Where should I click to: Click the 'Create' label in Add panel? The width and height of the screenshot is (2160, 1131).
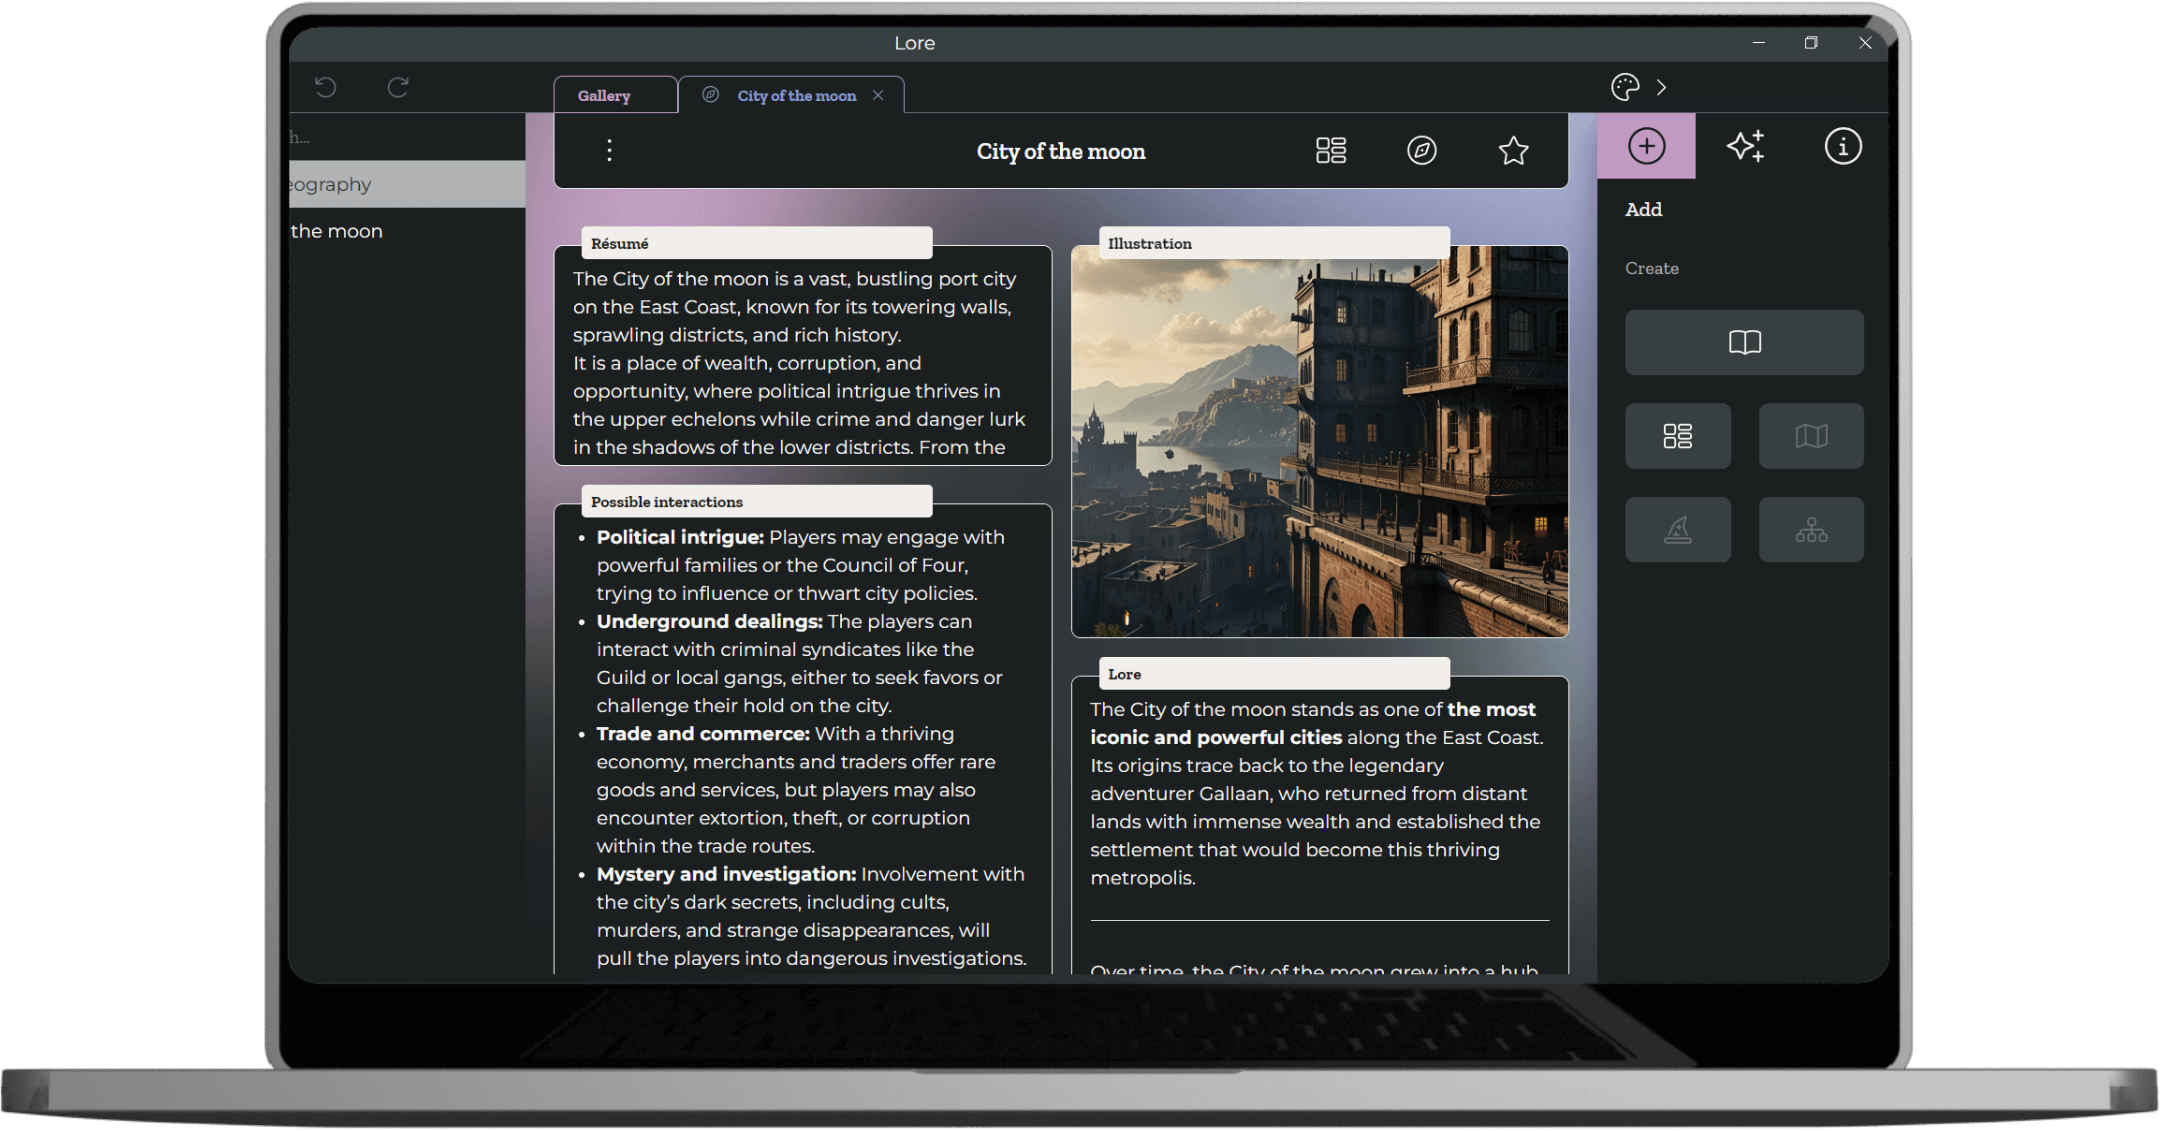(x=1652, y=268)
